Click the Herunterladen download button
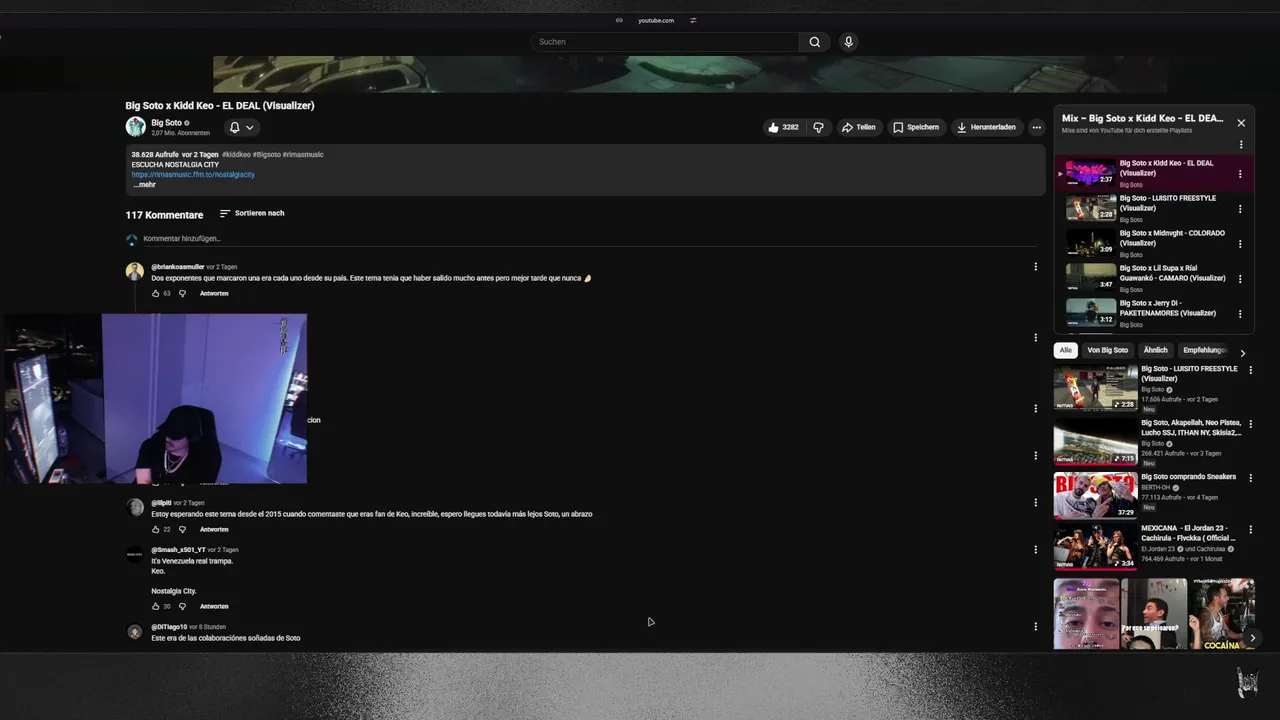Viewport: 1280px width, 720px height. 986,127
